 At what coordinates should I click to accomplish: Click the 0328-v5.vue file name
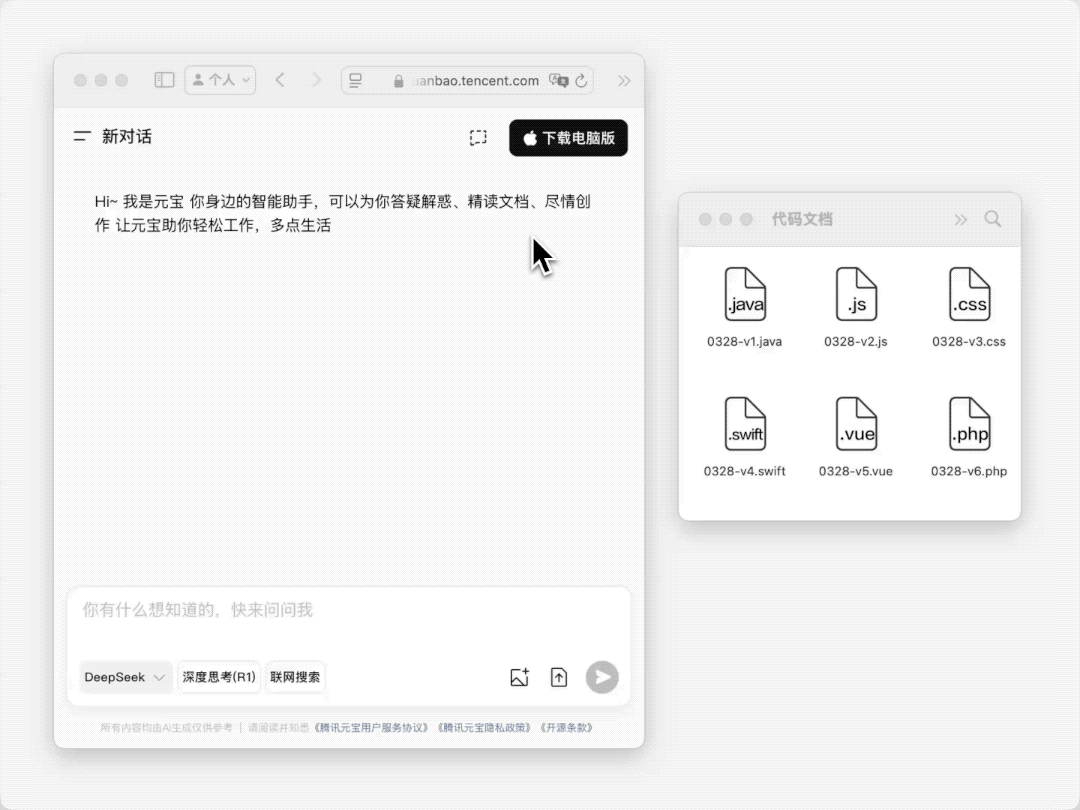856,471
